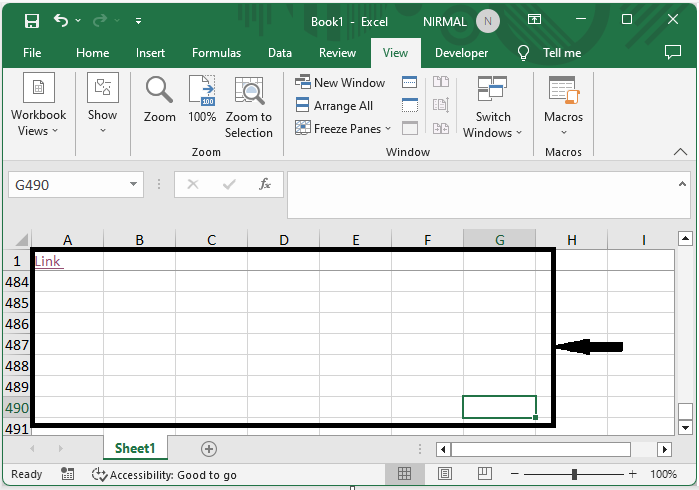
Task: Save the workbook using the floppy icon
Action: tap(31, 20)
